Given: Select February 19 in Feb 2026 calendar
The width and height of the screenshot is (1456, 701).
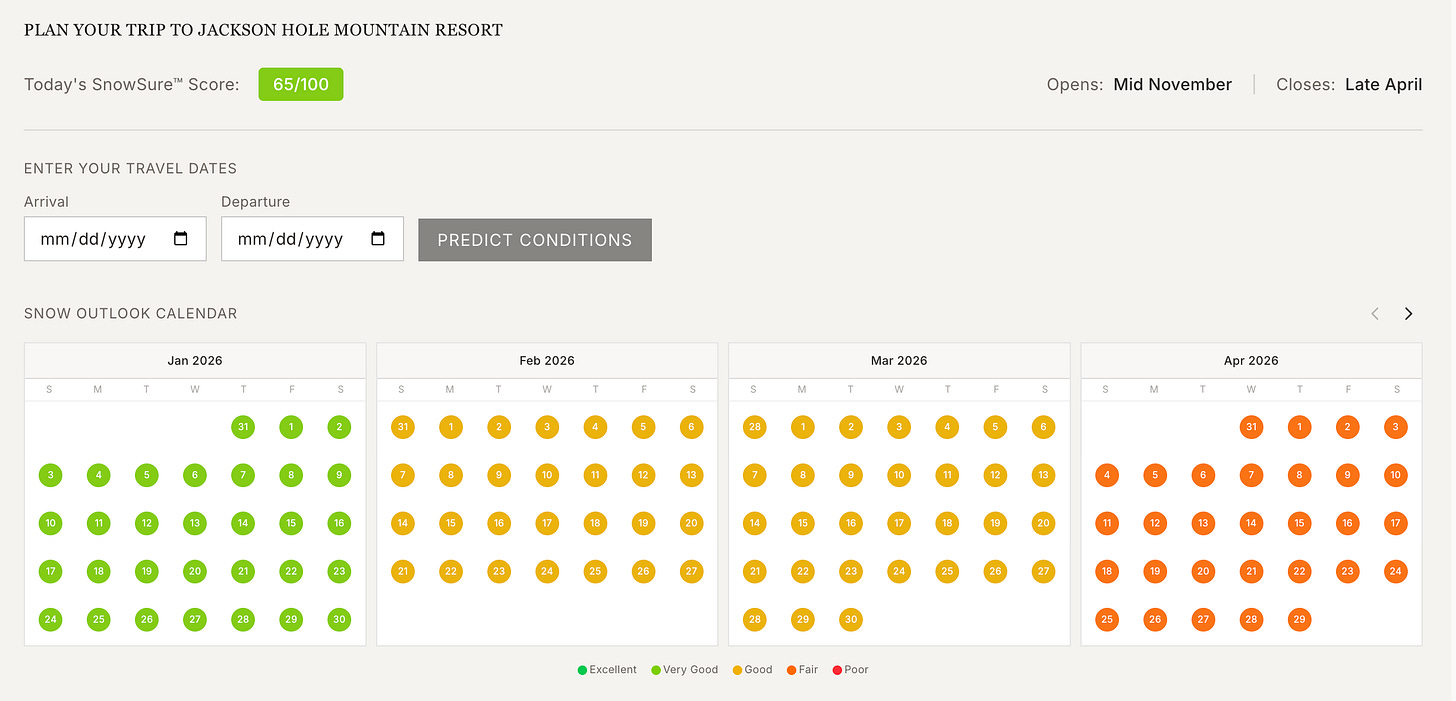Looking at the screenshot, I should click(x=643, y=523).
